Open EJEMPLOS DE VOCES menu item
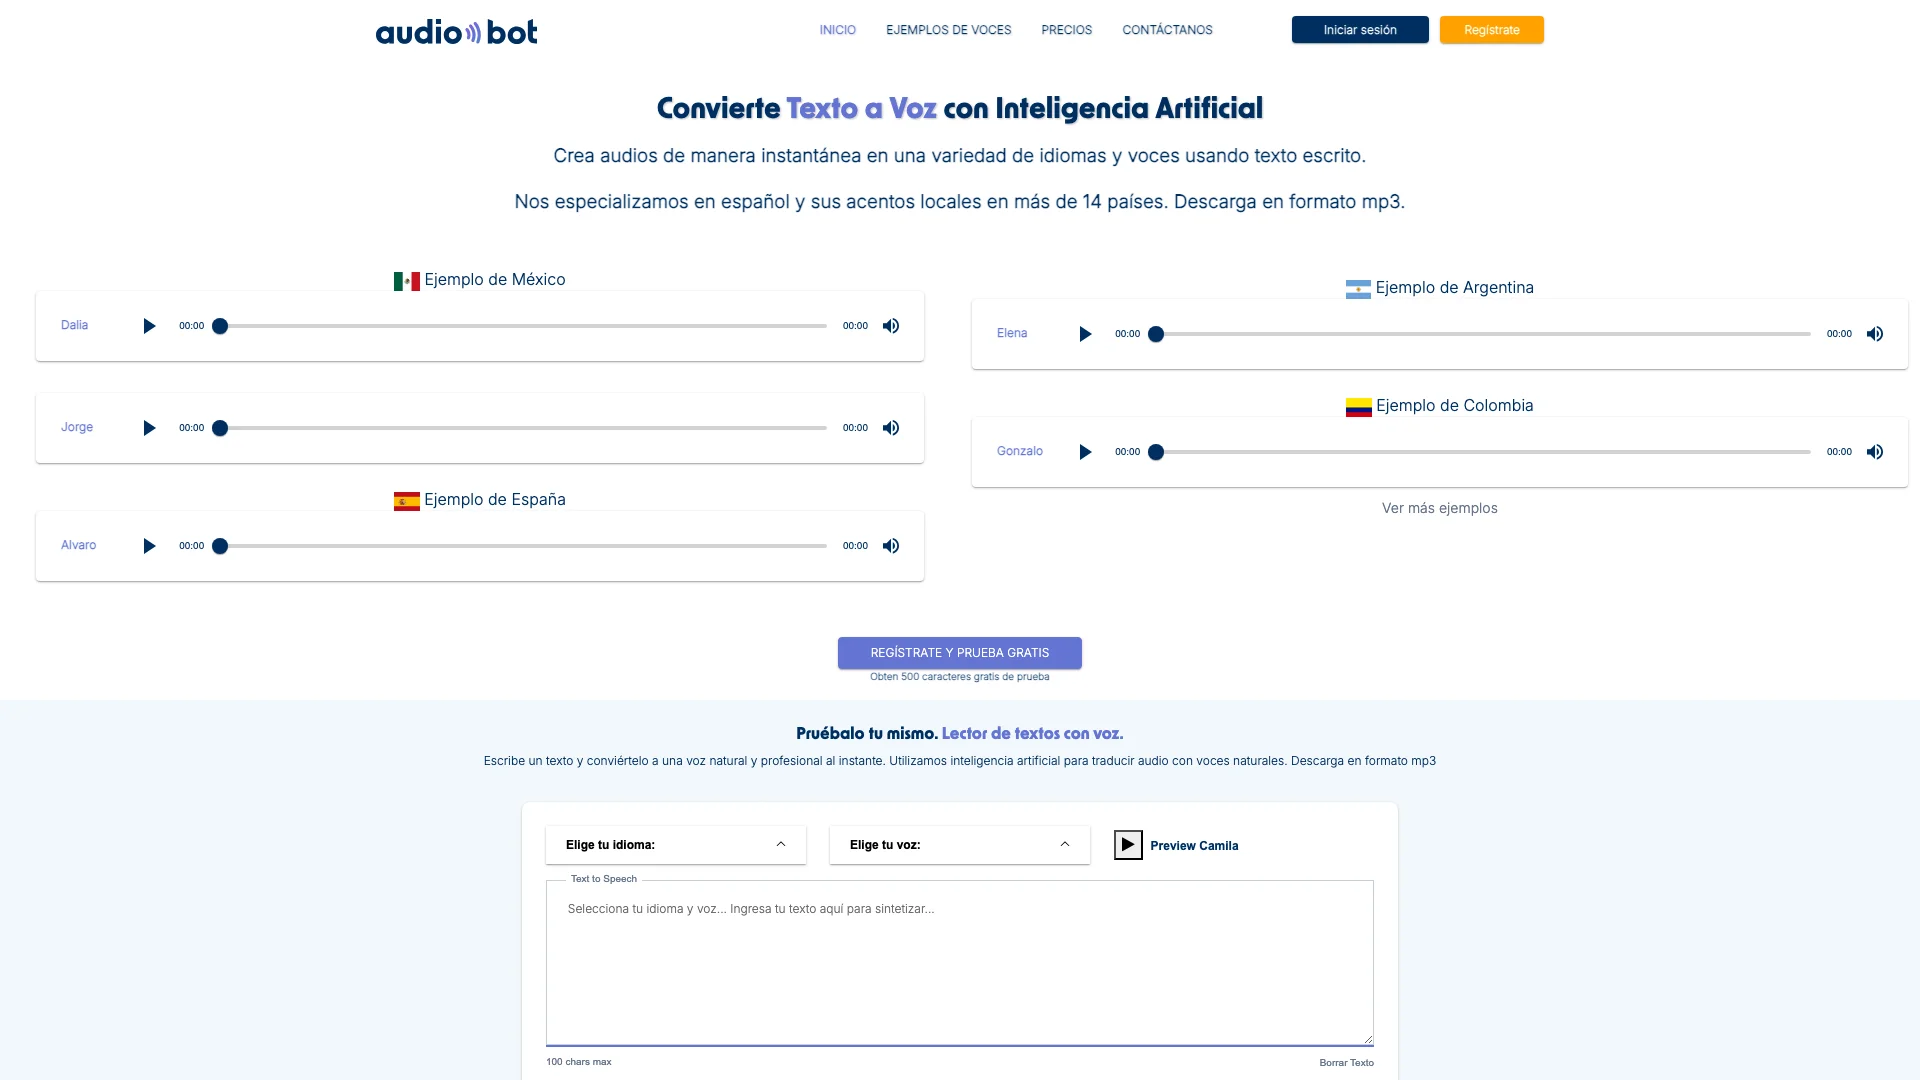This screenshot has width=1920, height=1080. [x=947, y=29]
